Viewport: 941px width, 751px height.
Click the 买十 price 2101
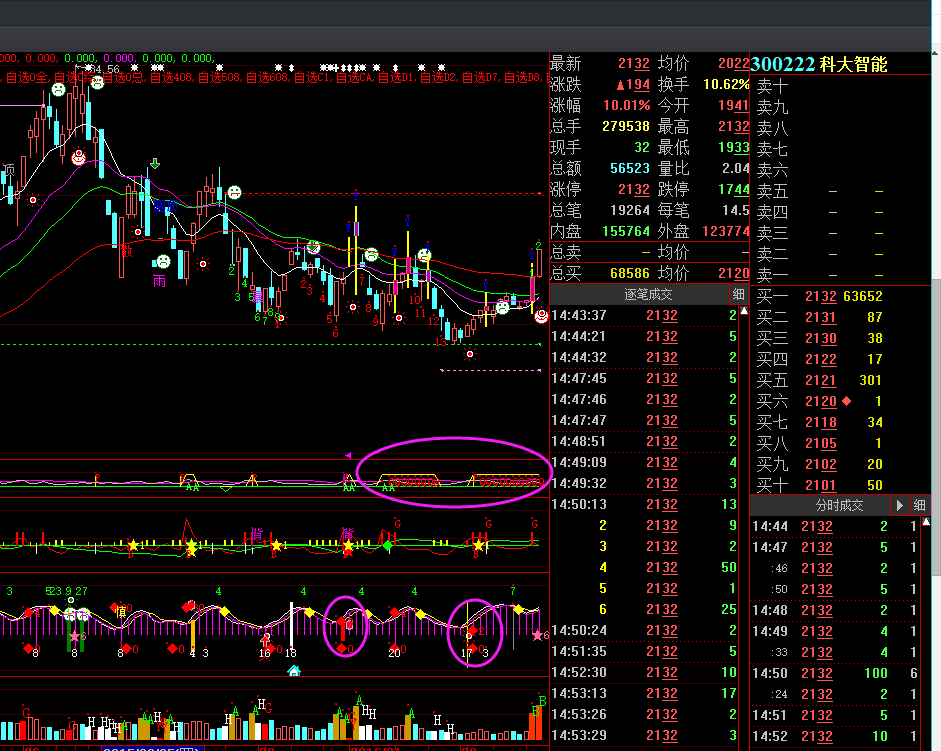(x=820, y=485)
